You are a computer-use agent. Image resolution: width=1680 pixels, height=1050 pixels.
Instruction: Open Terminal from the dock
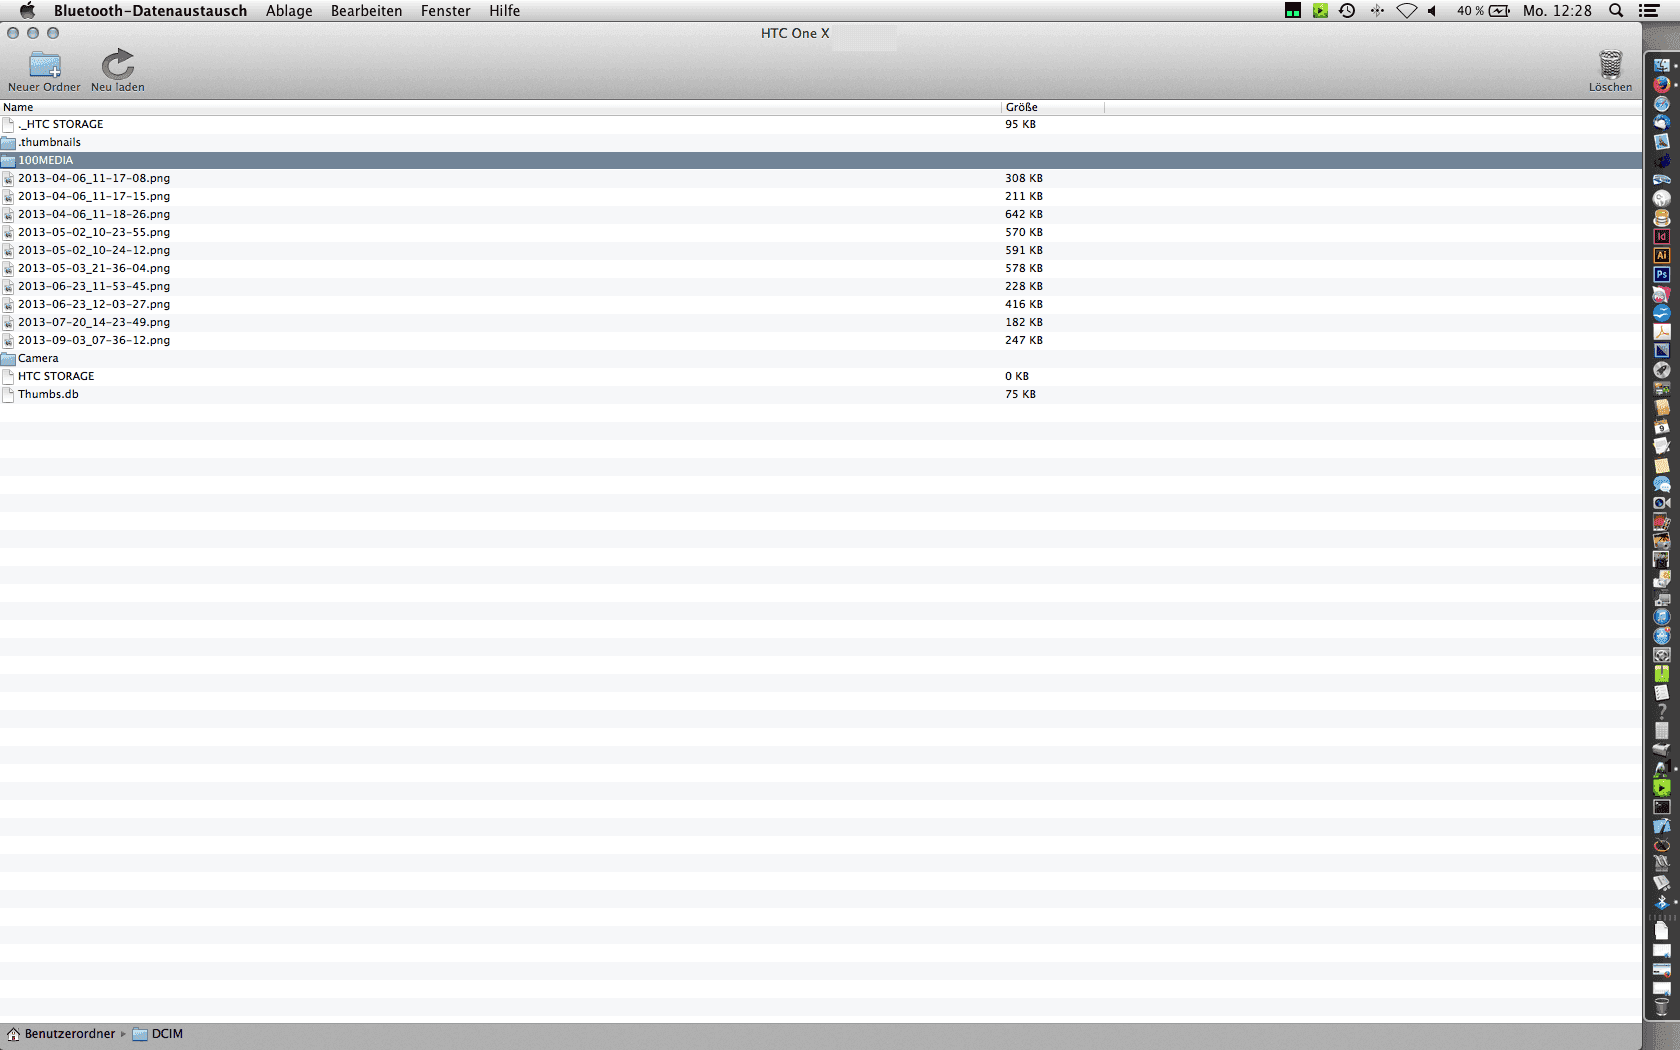point(1661,806)
